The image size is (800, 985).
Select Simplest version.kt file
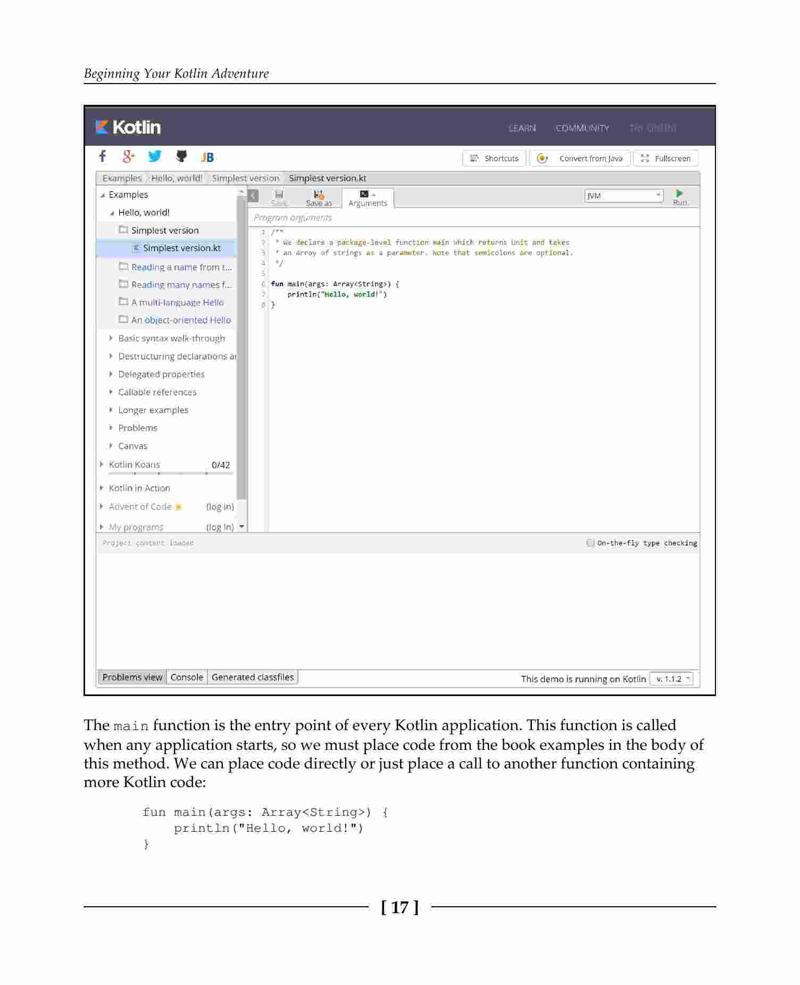[x=166, y=248]
